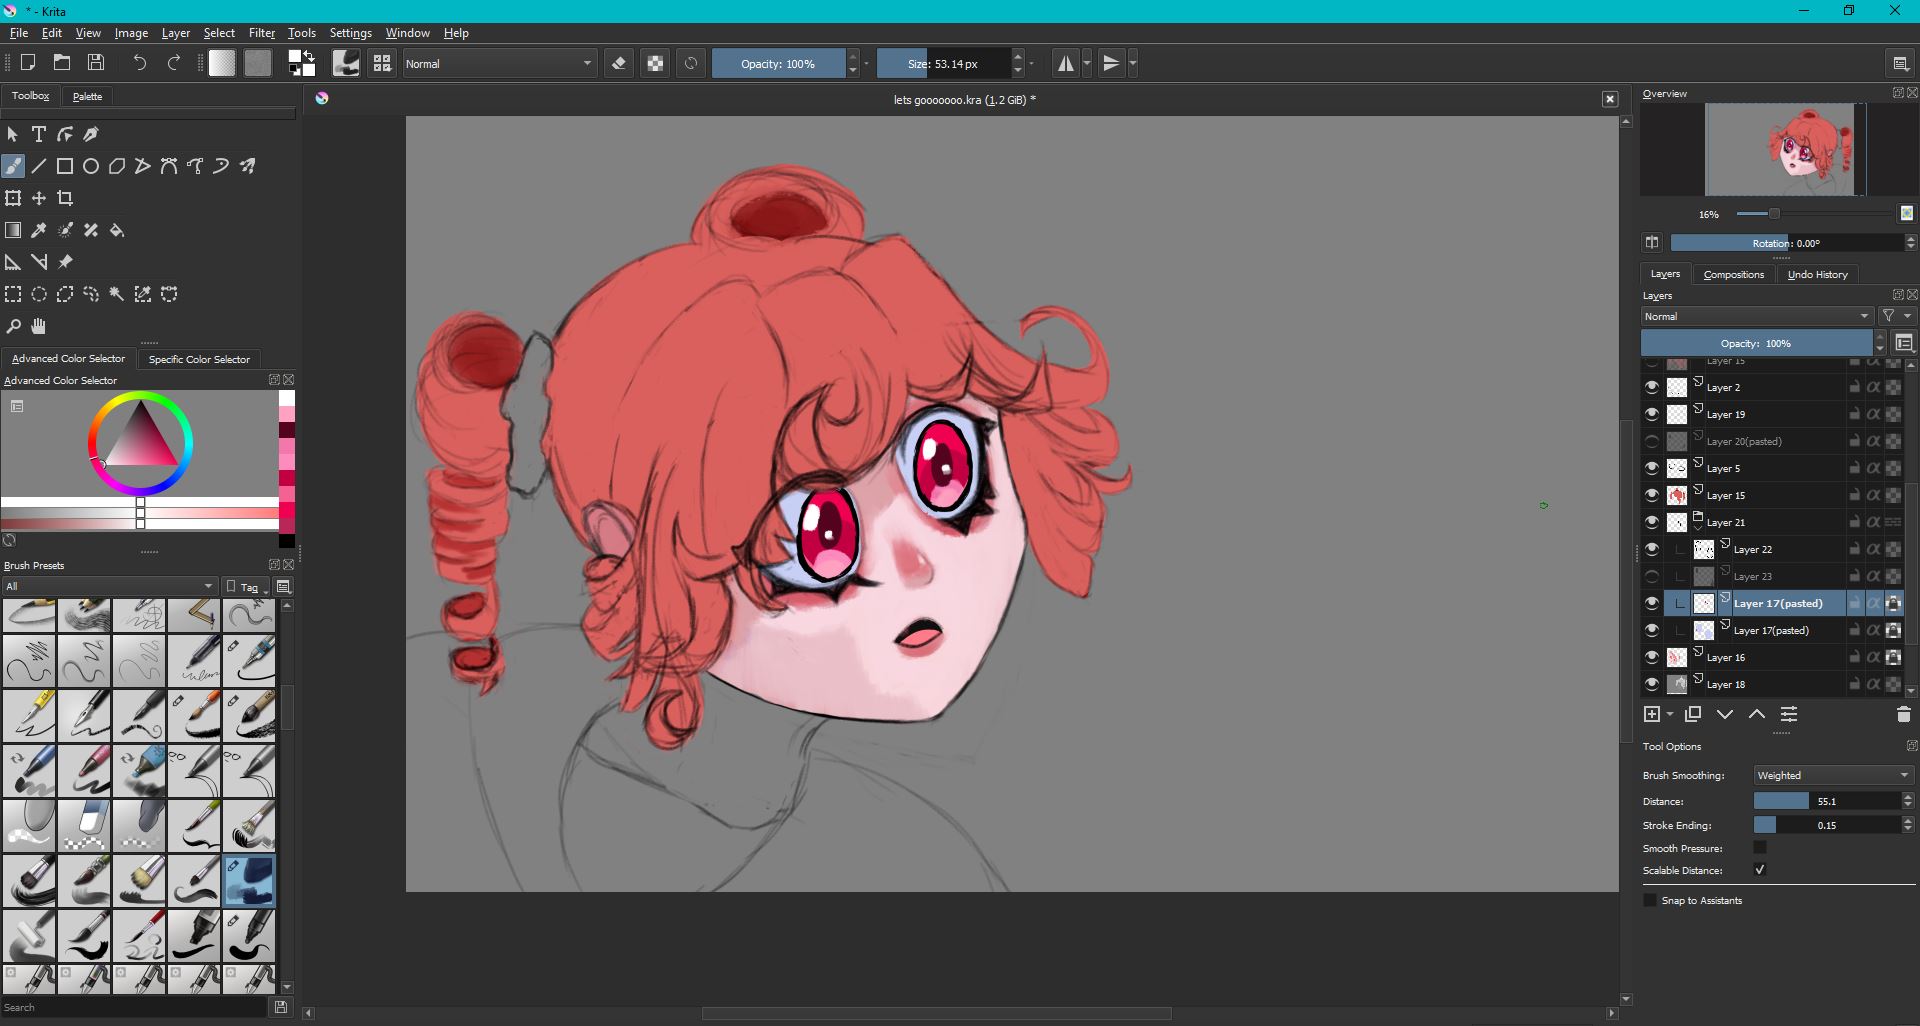
Task: Enable the Smooth Pressure checkbox
Action: point(1760,848)
